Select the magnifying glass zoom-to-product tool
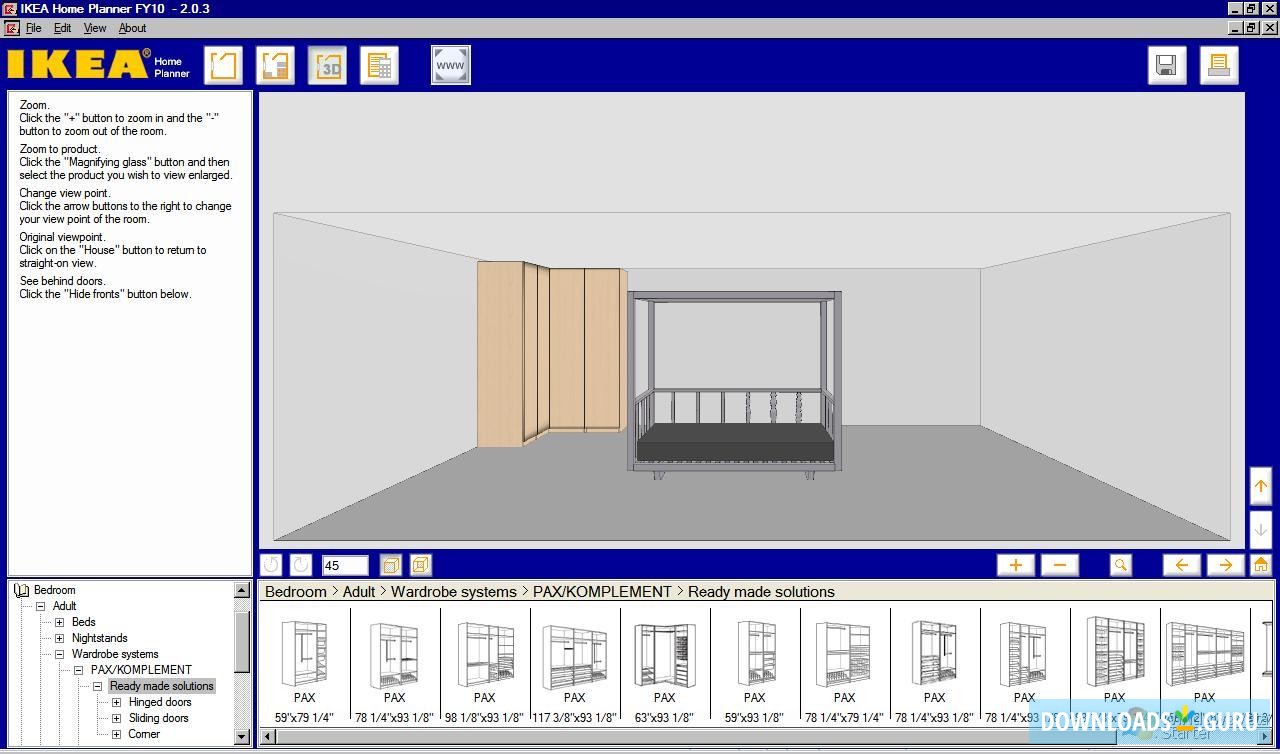Screen dimensions: 1280x754 coord(1120,565)
